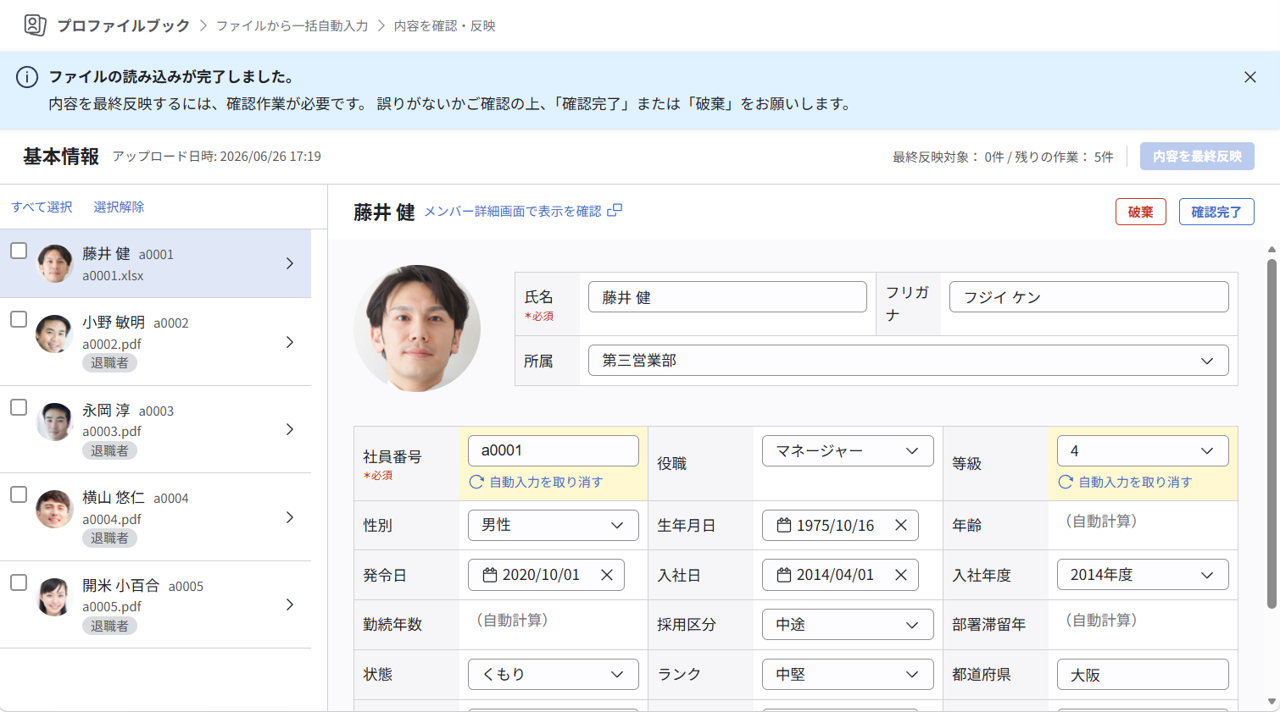Click the 社員番号 input field

pyautogui.click(x=553, y=451)
